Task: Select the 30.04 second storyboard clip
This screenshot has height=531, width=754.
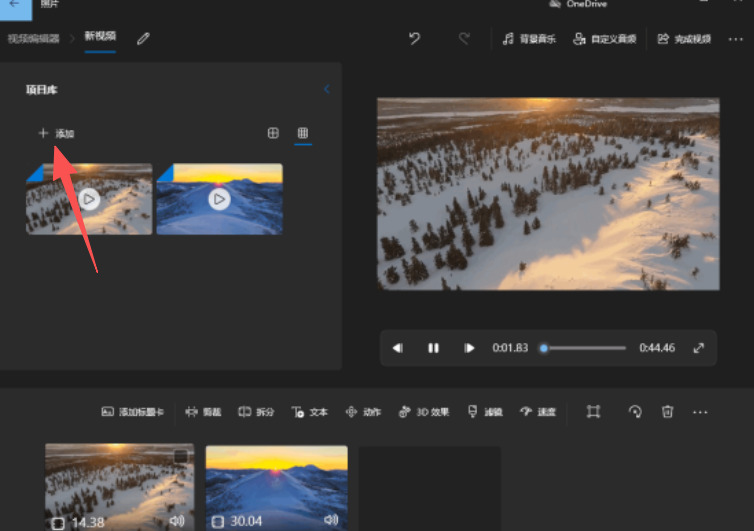Action: point(276,488)
